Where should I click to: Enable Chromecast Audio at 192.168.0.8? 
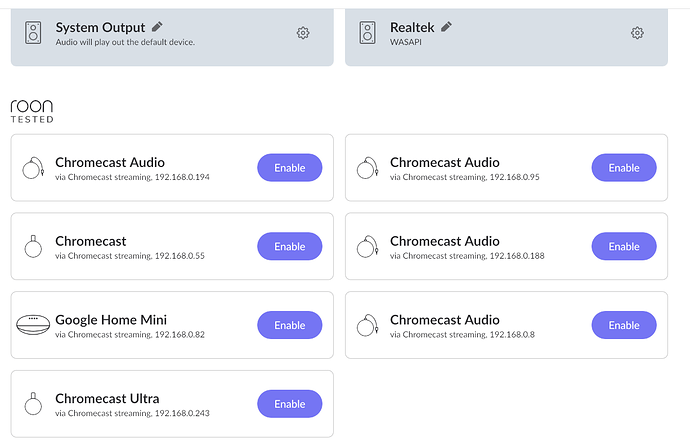624,325
